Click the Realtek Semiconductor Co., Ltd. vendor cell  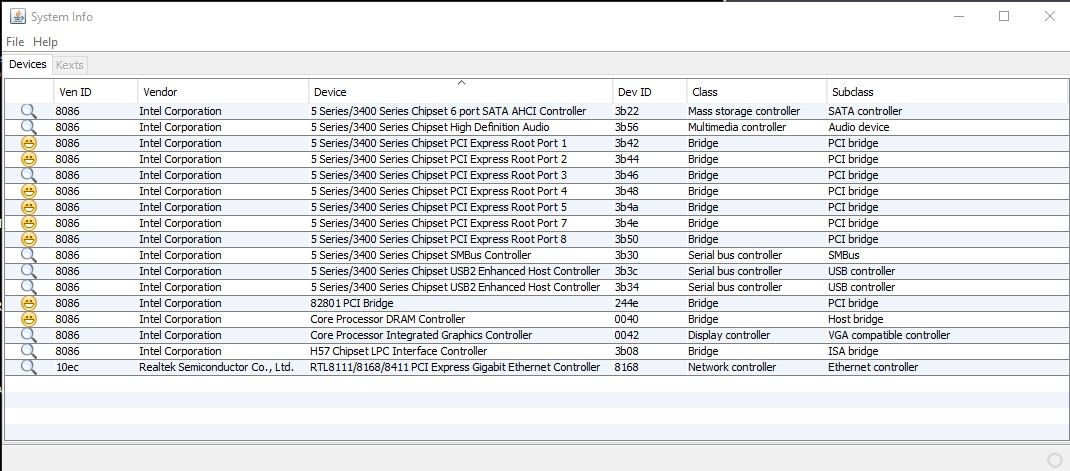[x=216, y=367]
